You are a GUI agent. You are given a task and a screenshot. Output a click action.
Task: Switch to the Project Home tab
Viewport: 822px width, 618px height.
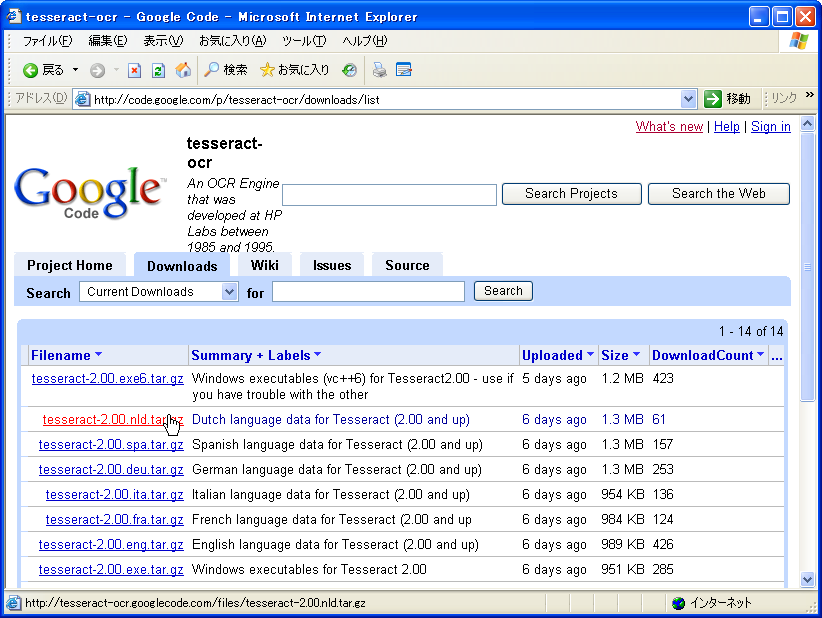click(70, 265)
